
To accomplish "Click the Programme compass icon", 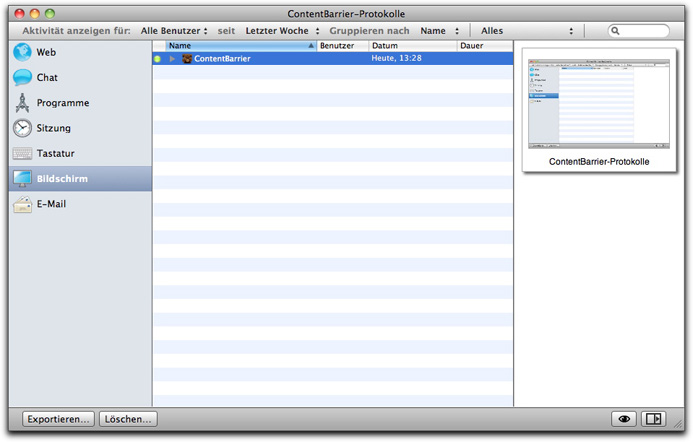I will 22,103.
